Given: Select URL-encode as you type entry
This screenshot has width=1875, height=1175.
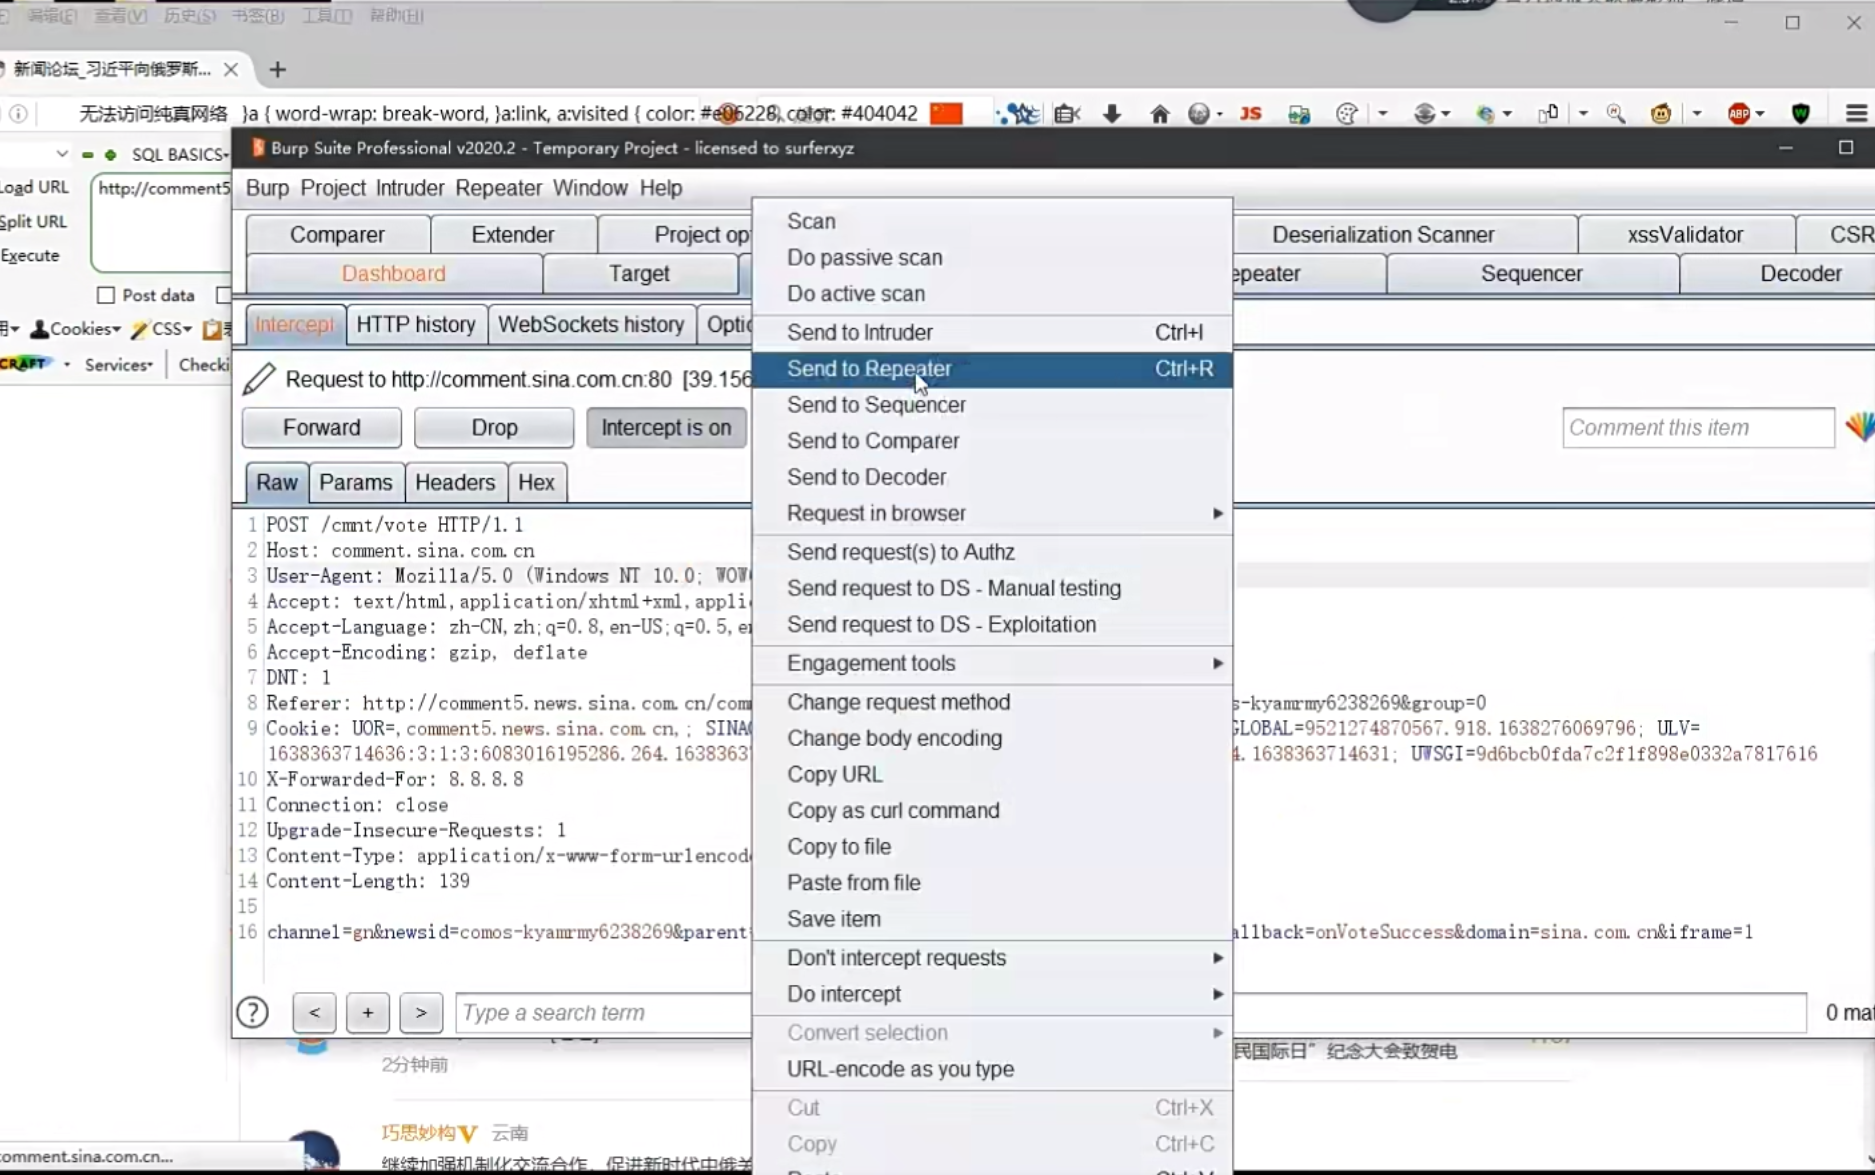Looking at the screenshot, I should point(992,1069).
